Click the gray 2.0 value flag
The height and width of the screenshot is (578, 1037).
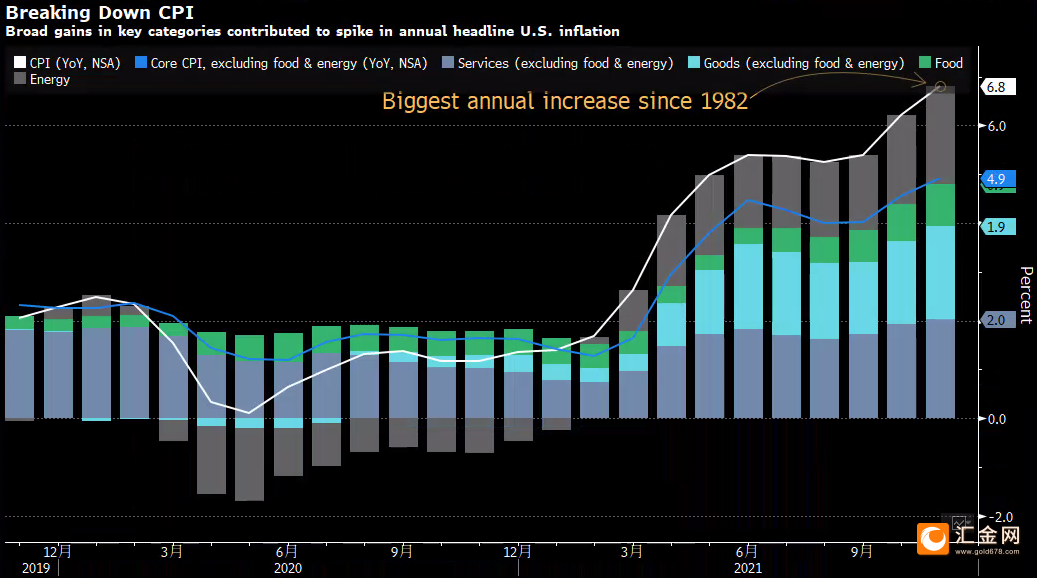(x=997, y=320)
